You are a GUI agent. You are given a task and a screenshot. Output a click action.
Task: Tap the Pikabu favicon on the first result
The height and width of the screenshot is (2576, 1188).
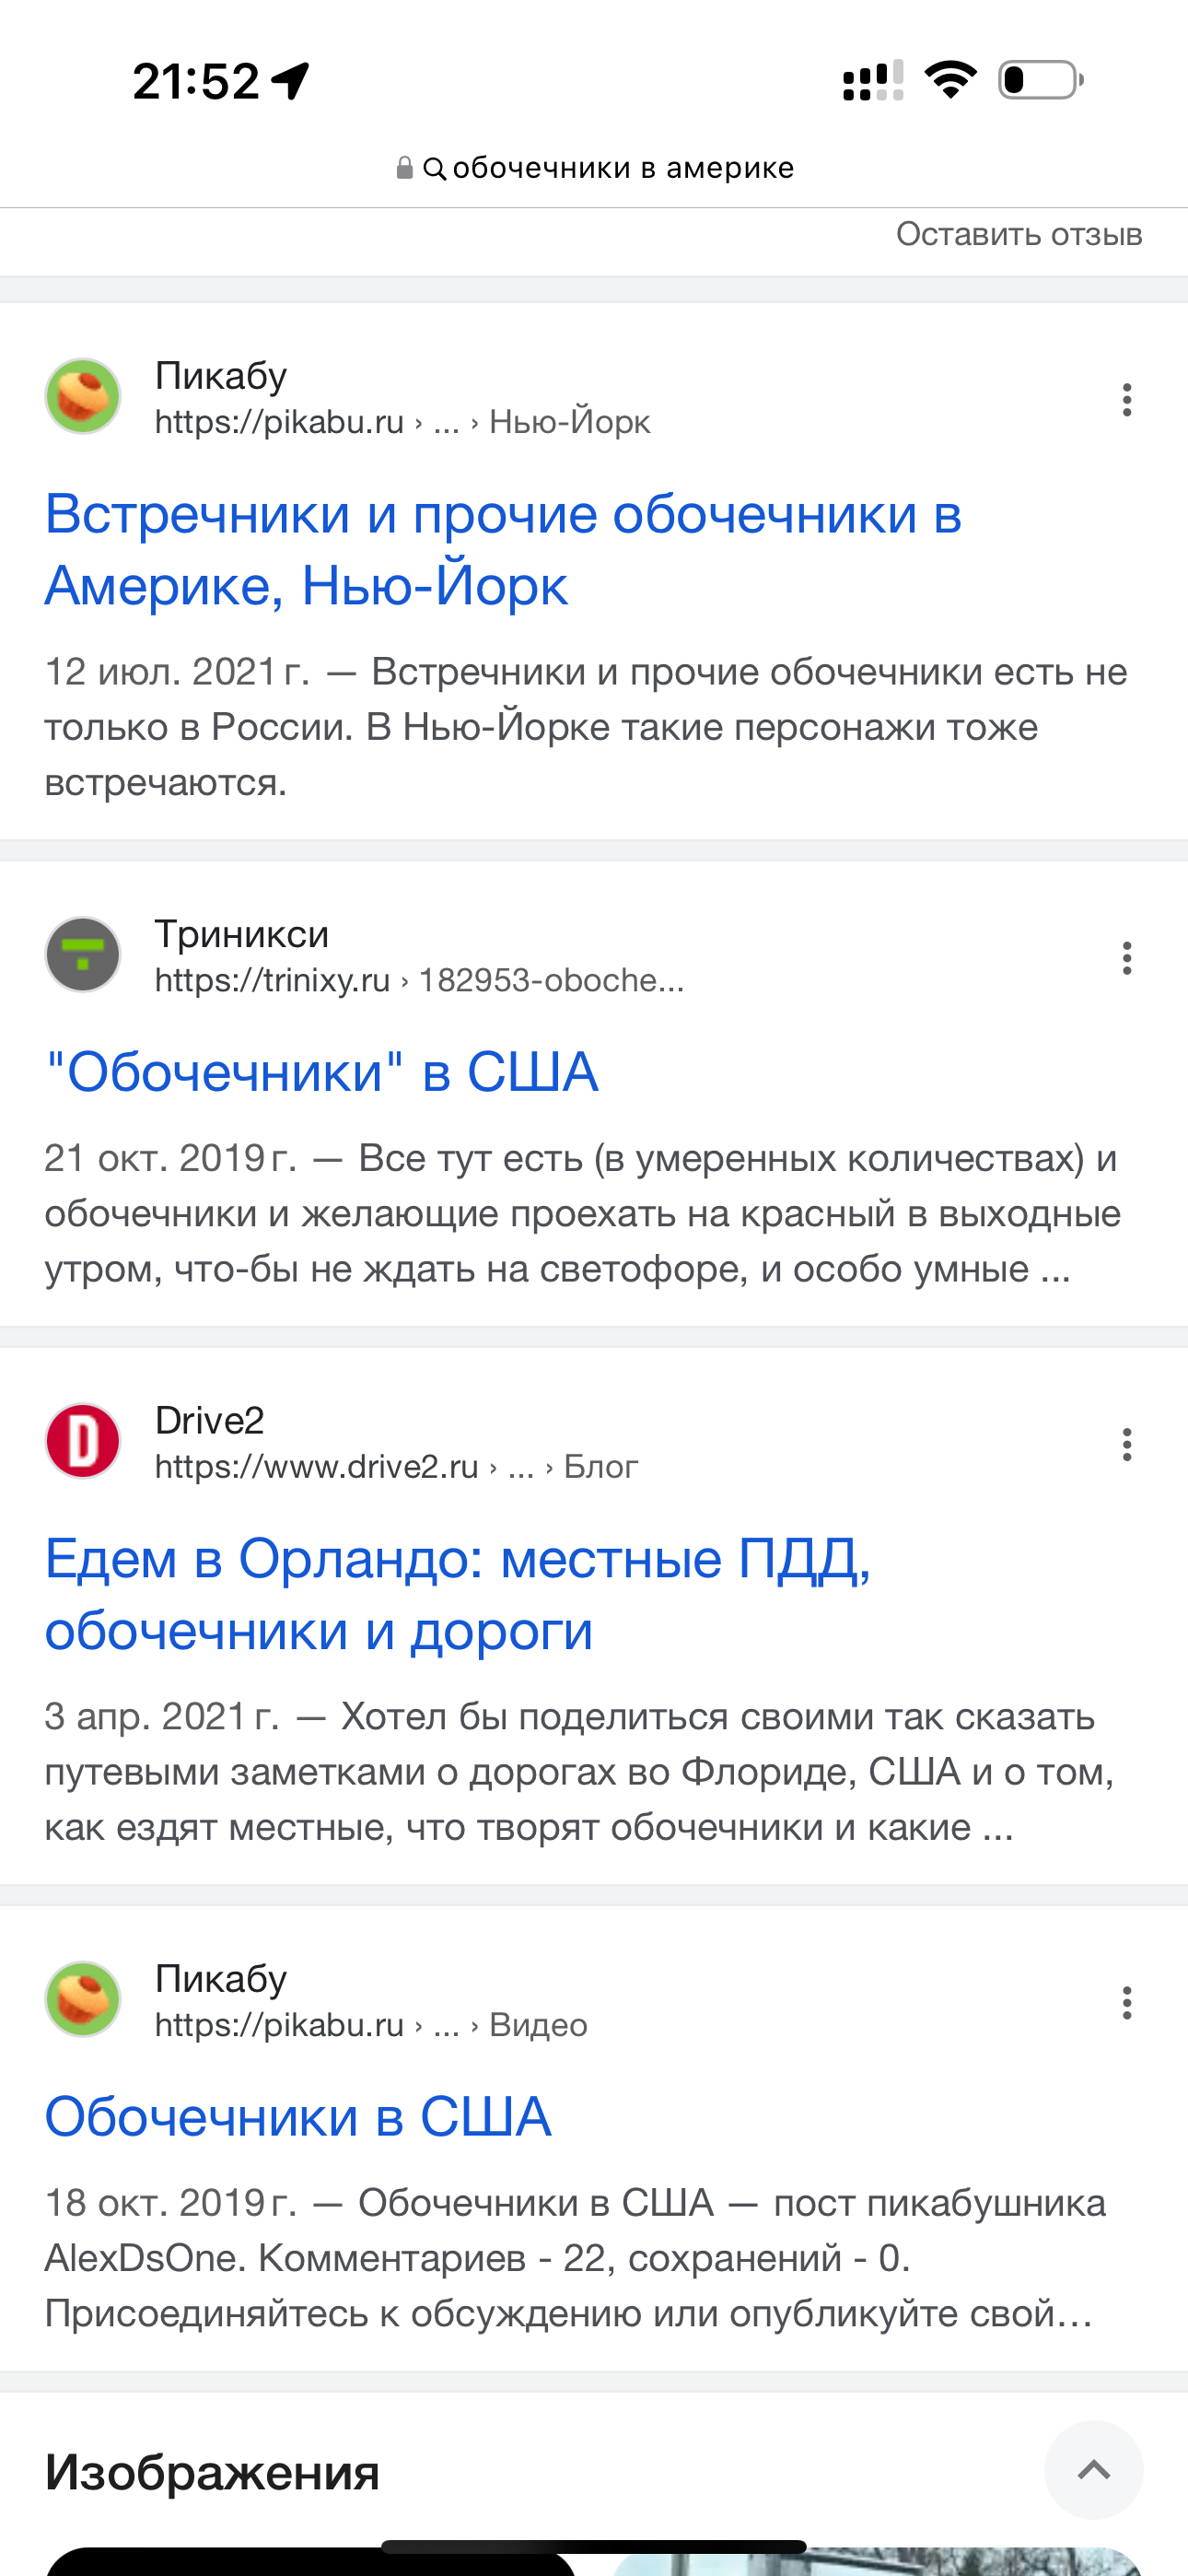(83, 396)
